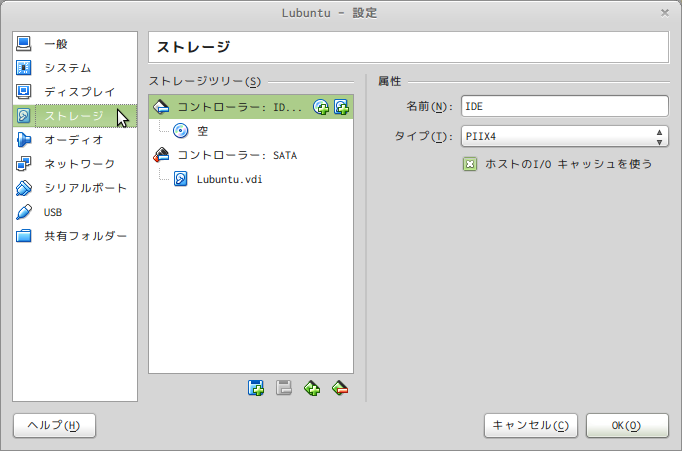Select the IDE controller row
The width and height of the screenshot is (682, 451).
click(x=251, y=107)
